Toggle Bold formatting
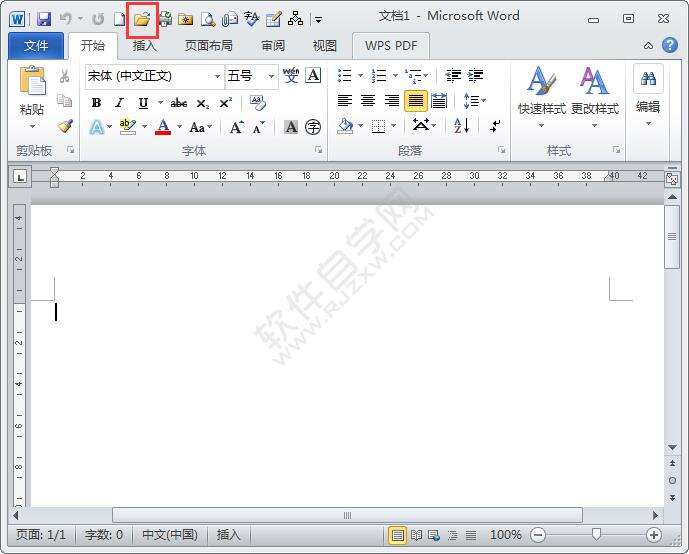 96,103
